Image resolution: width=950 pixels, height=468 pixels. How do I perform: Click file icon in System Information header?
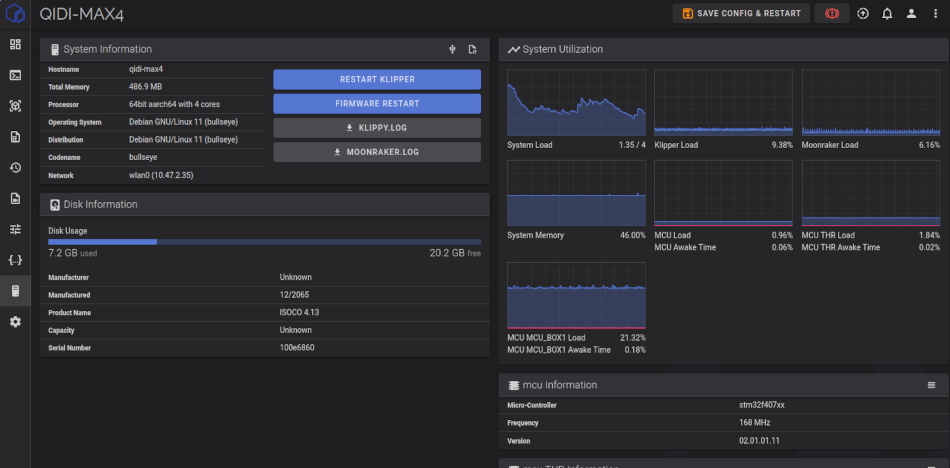[x=472, y=49]
